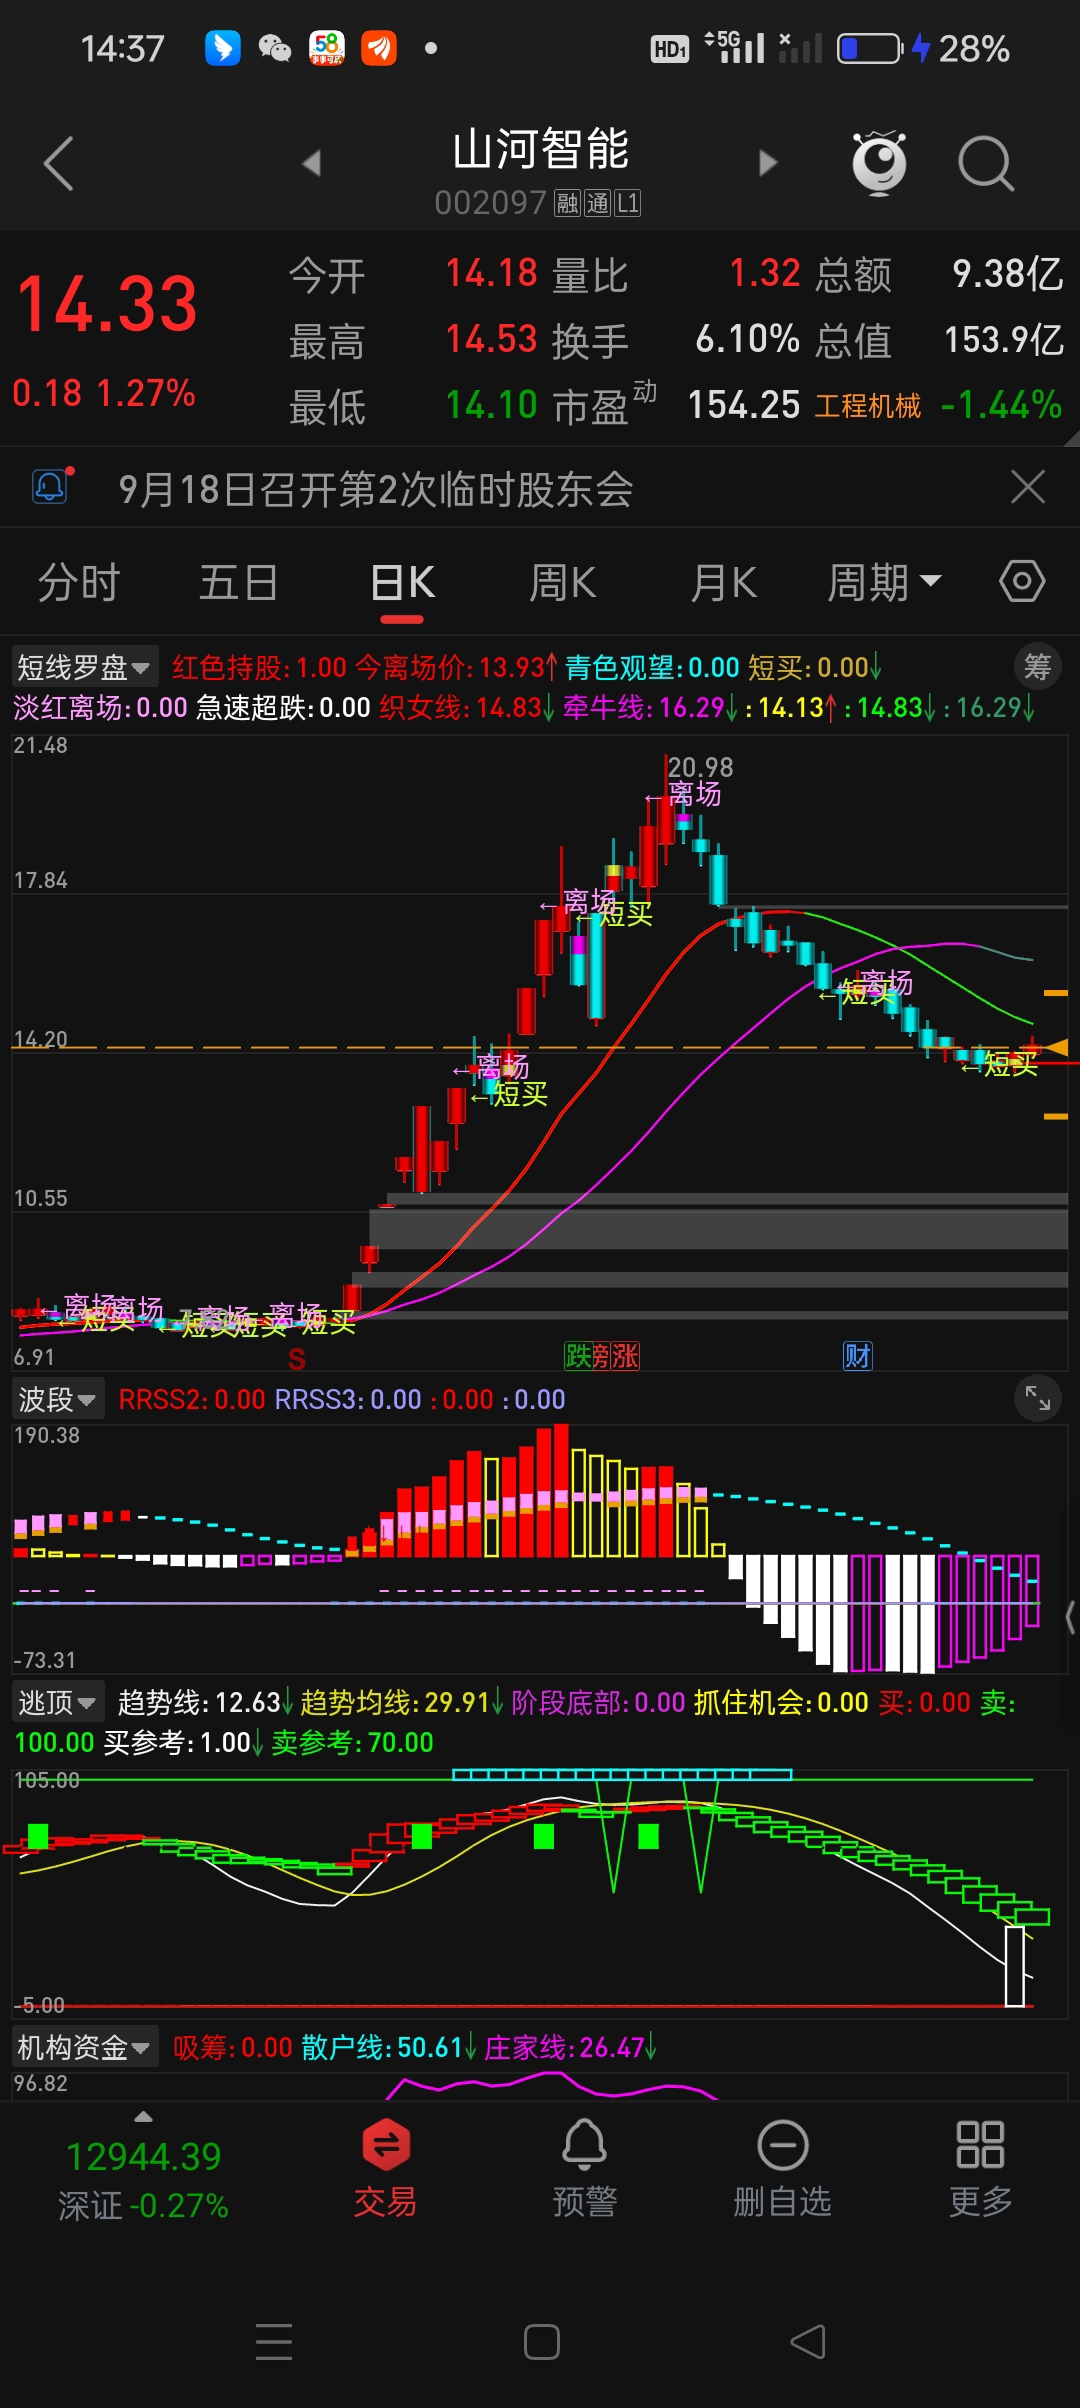Screen dimensions: 1080x2408
Task: Tap the current price 14.33
Action: click(108, 304)
